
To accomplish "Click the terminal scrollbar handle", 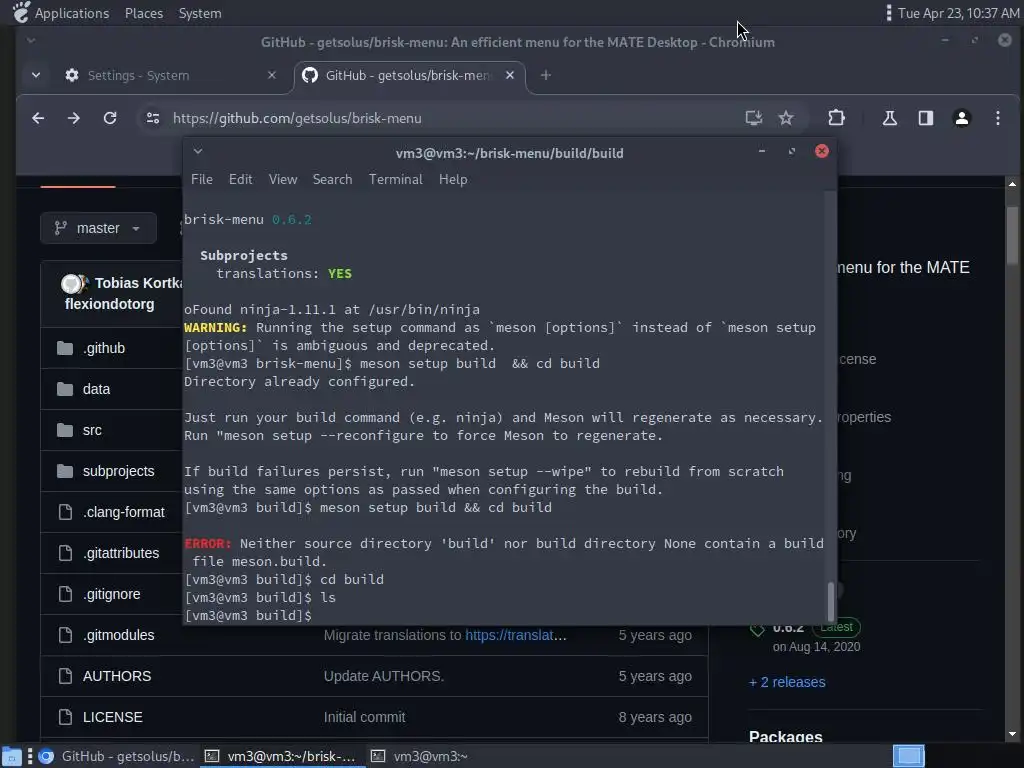I will 831,601.
